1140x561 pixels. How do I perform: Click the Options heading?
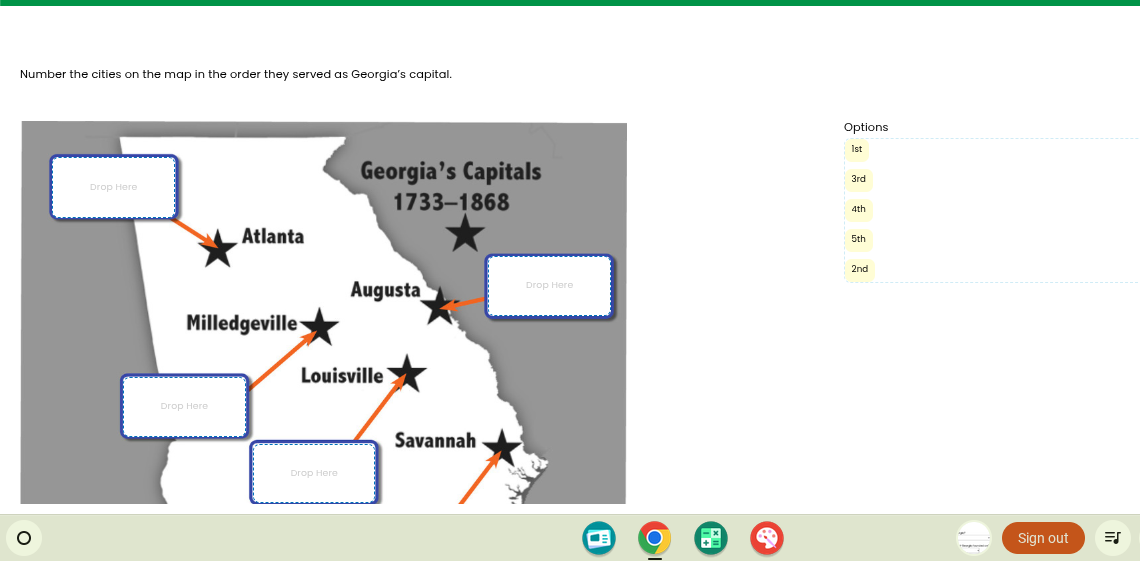[x=866, y=127]
